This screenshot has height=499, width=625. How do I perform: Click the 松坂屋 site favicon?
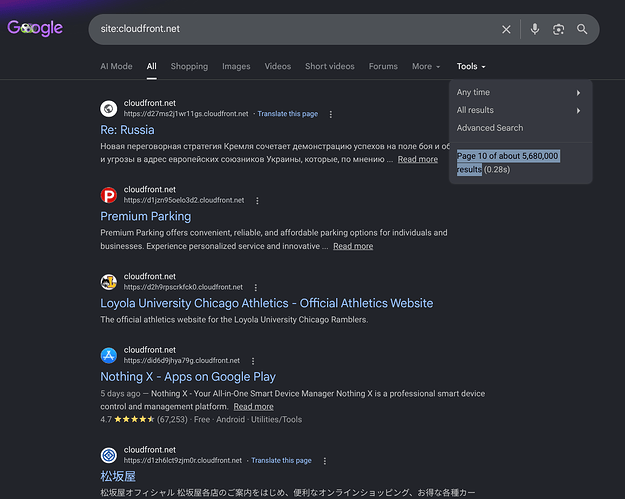[x=108, y=455]
